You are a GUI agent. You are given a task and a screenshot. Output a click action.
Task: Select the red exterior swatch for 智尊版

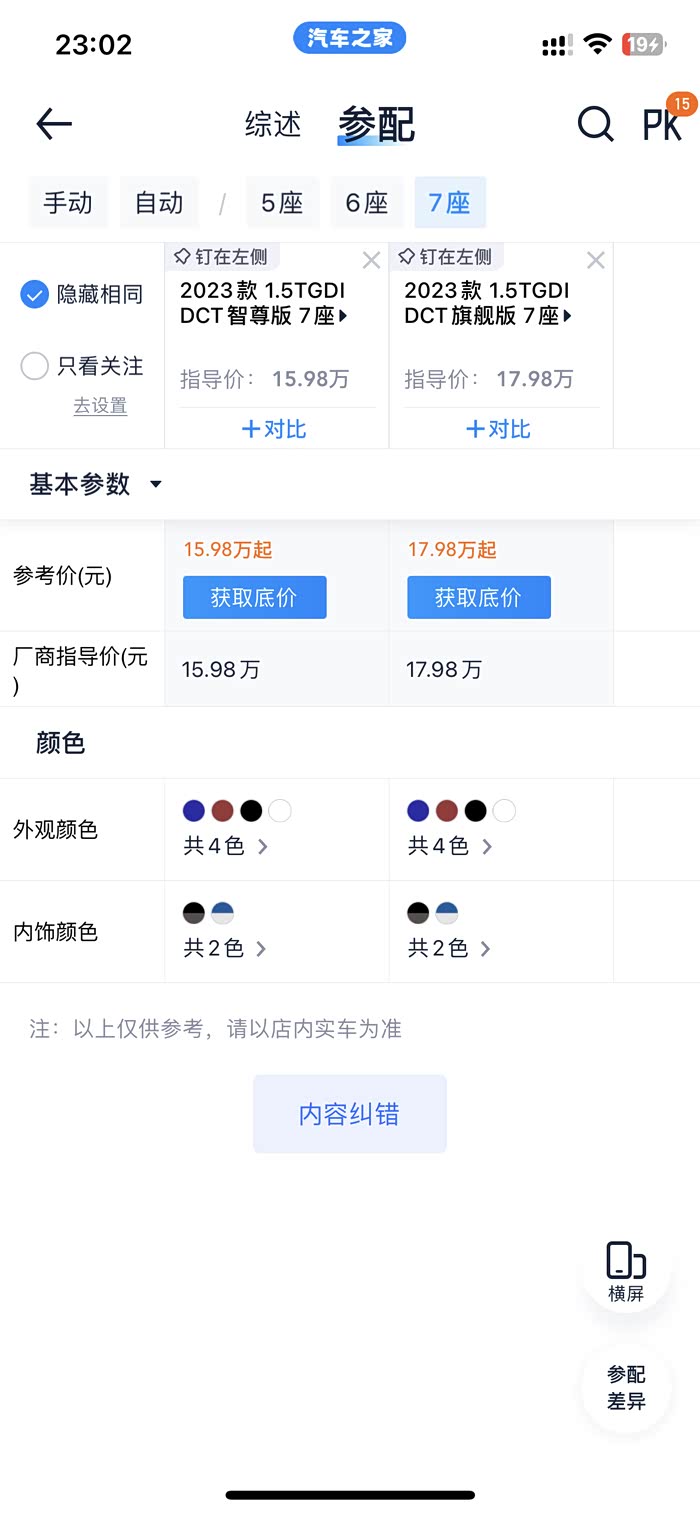222,810
